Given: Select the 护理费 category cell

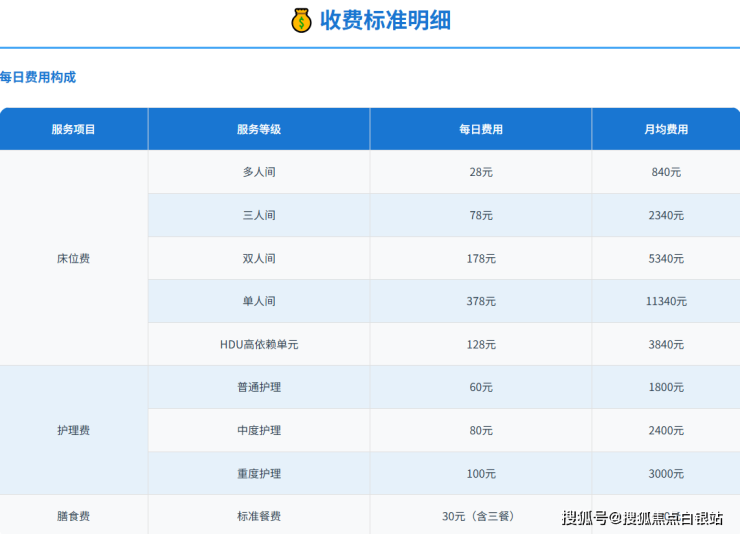Looking at the screenshot, I should [x=74, y=430].
